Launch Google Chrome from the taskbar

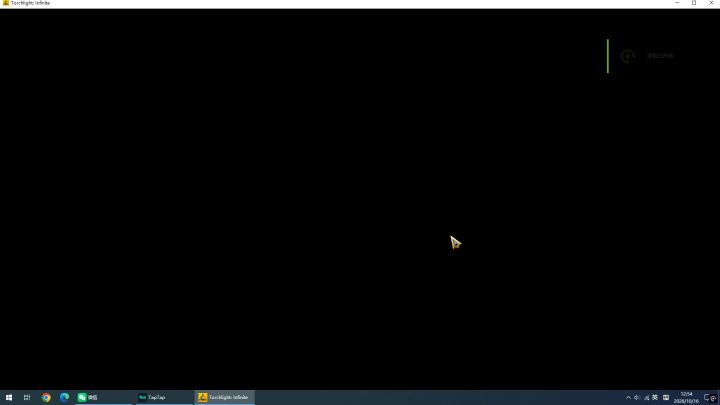coord(46,397)
